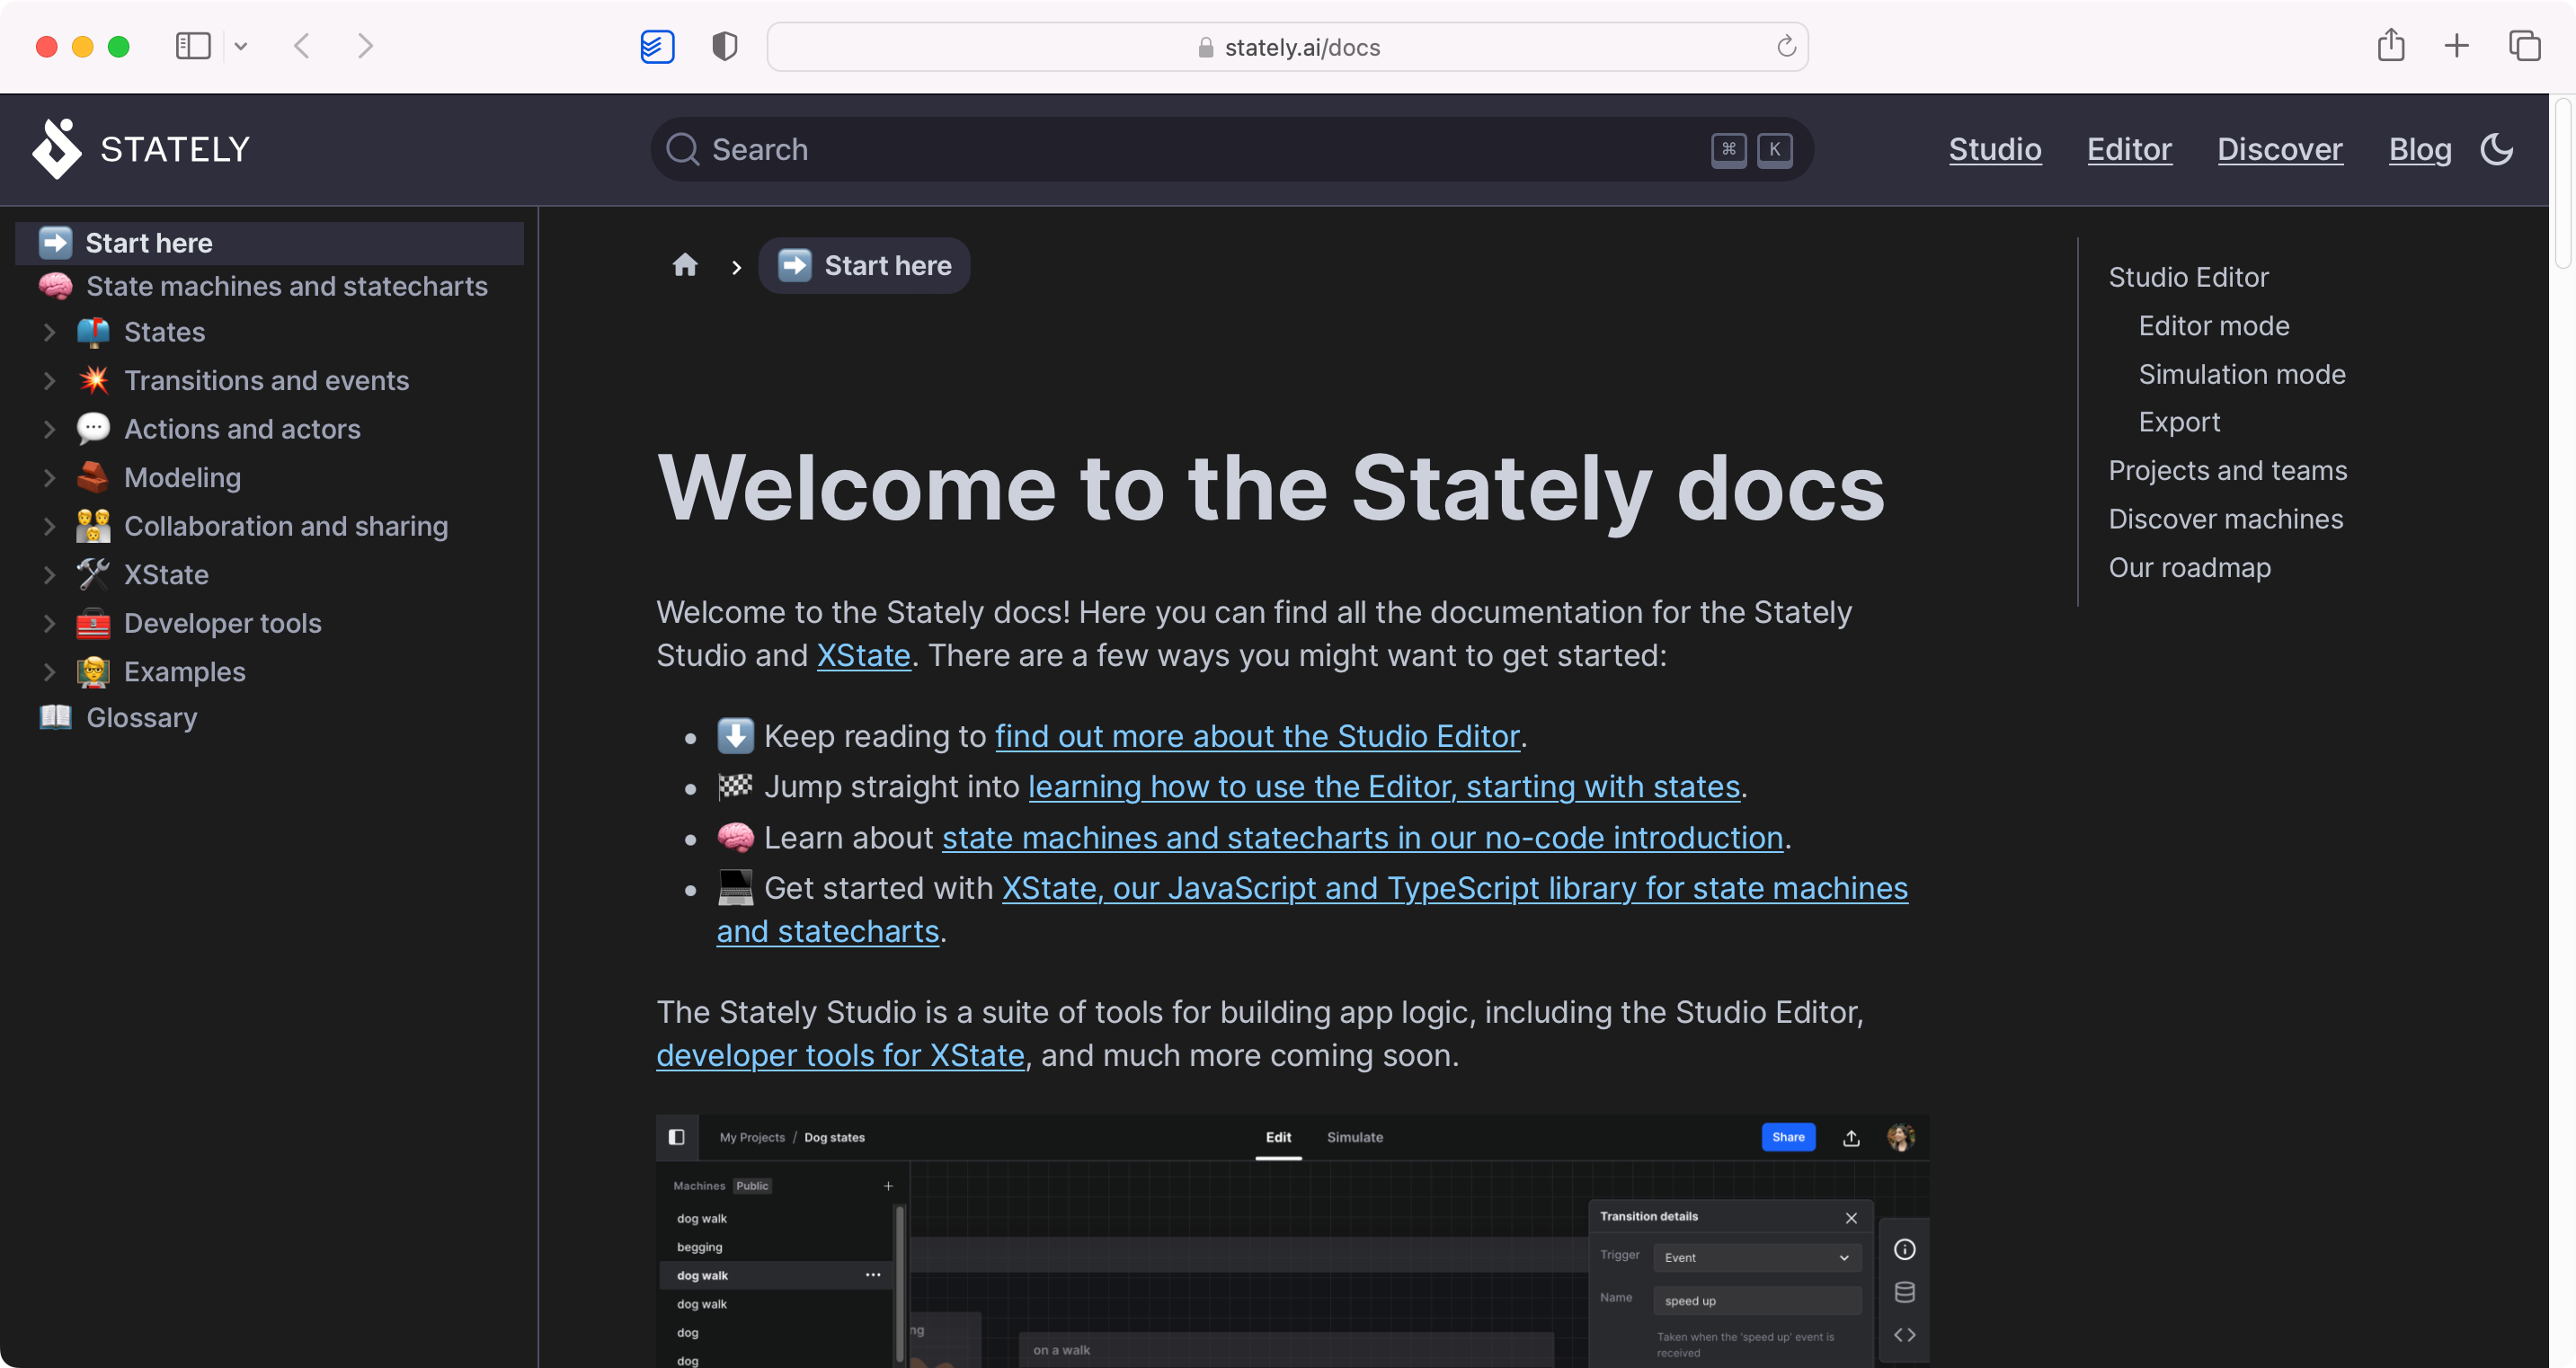The height and width of the screenshot is (1368, 2576).
Task: Click the Studio editor screenshot image
Action: (1292, 1240)
